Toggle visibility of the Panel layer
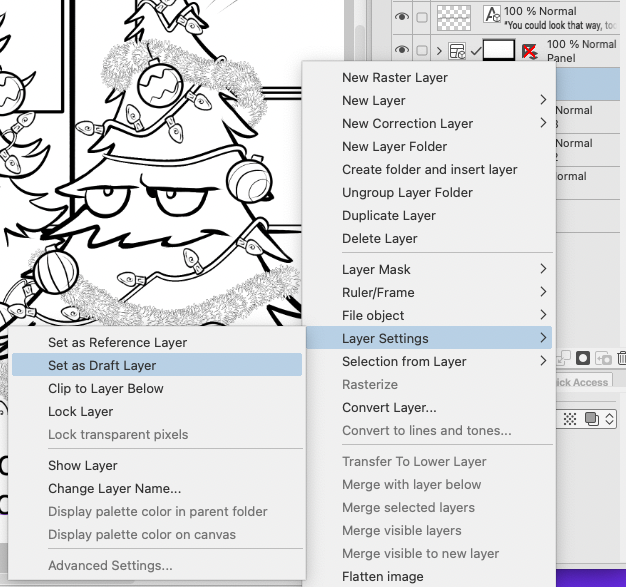626x587 pixels. pos(402,50)
